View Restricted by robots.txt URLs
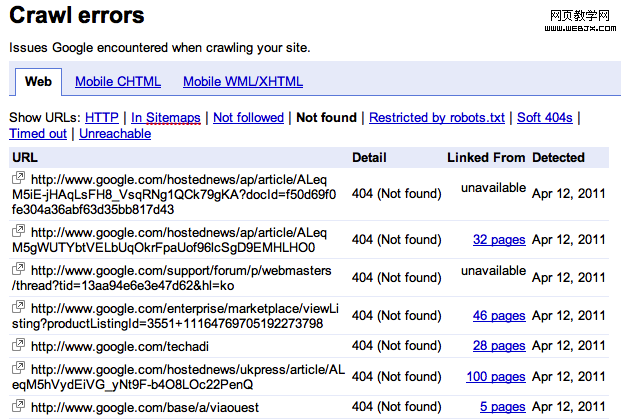This screenshot has height=420, width=627. coord(437,118)
